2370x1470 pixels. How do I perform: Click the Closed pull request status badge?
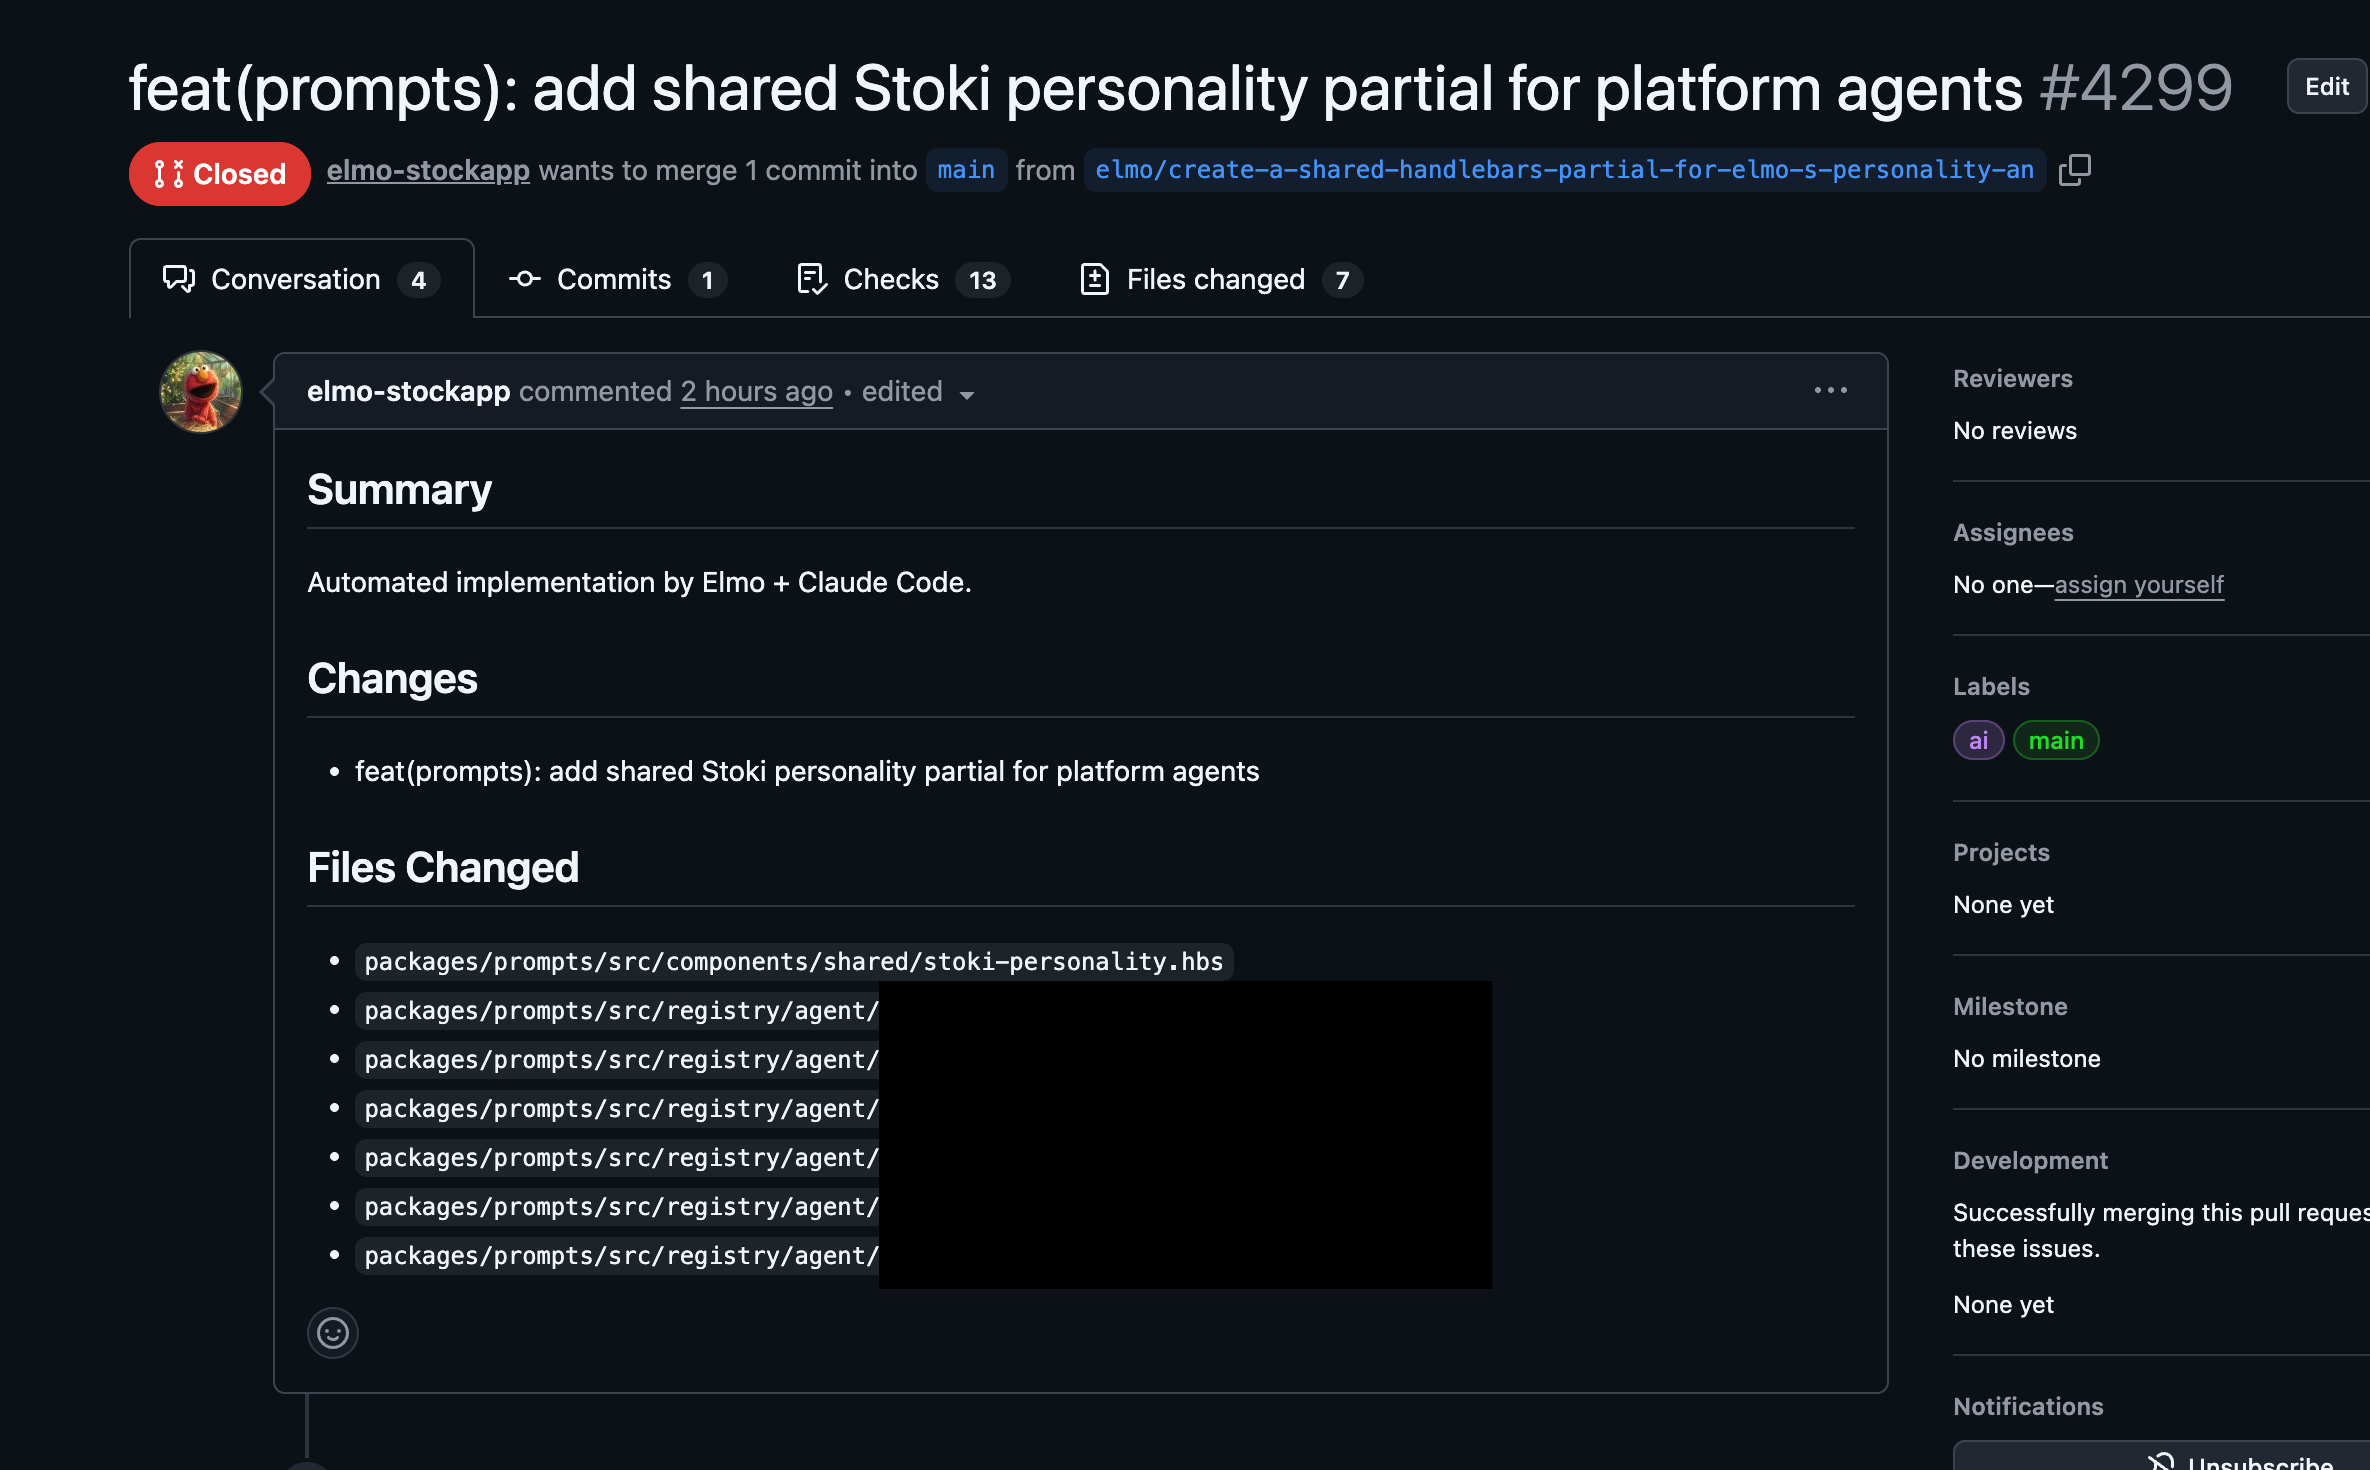220,174
